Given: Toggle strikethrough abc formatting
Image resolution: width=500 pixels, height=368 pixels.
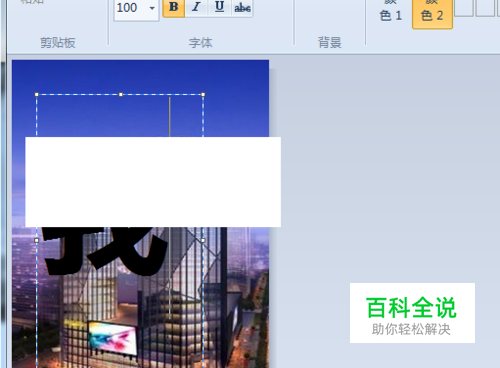Looking at the screenshot, I should pos(242,7).
